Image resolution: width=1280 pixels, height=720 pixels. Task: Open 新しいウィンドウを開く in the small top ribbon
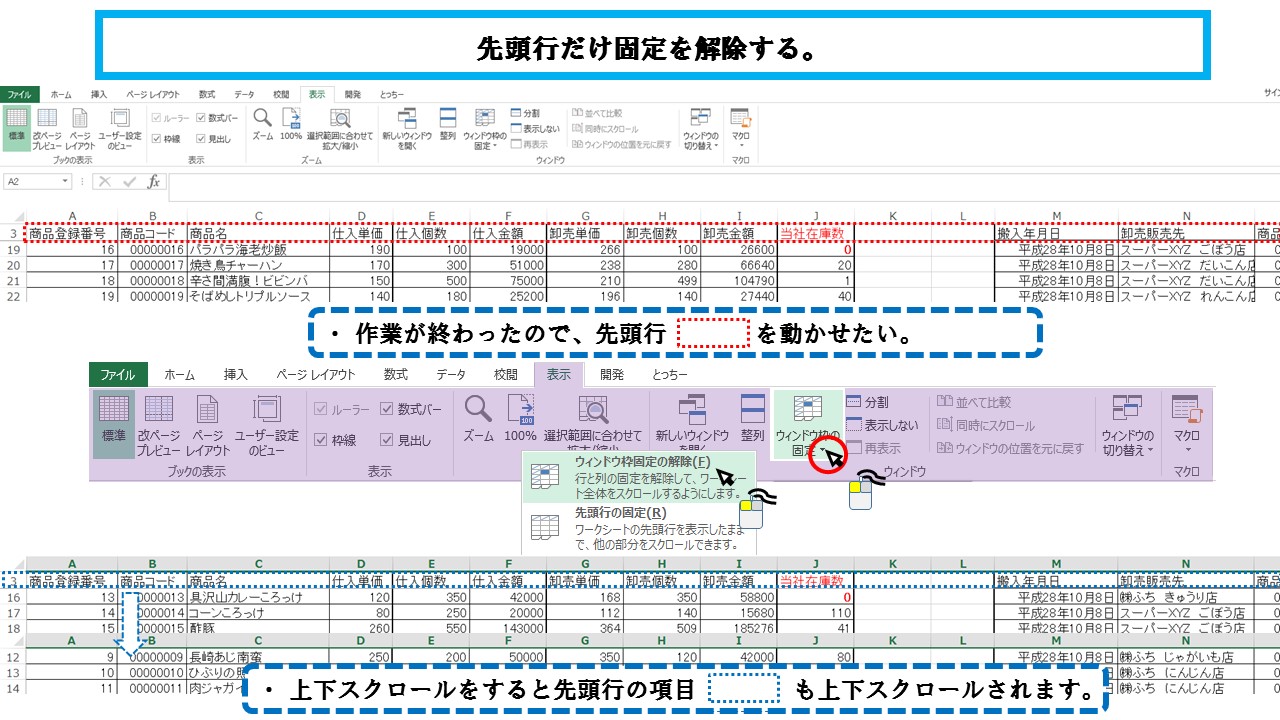(x=407, y=128)
